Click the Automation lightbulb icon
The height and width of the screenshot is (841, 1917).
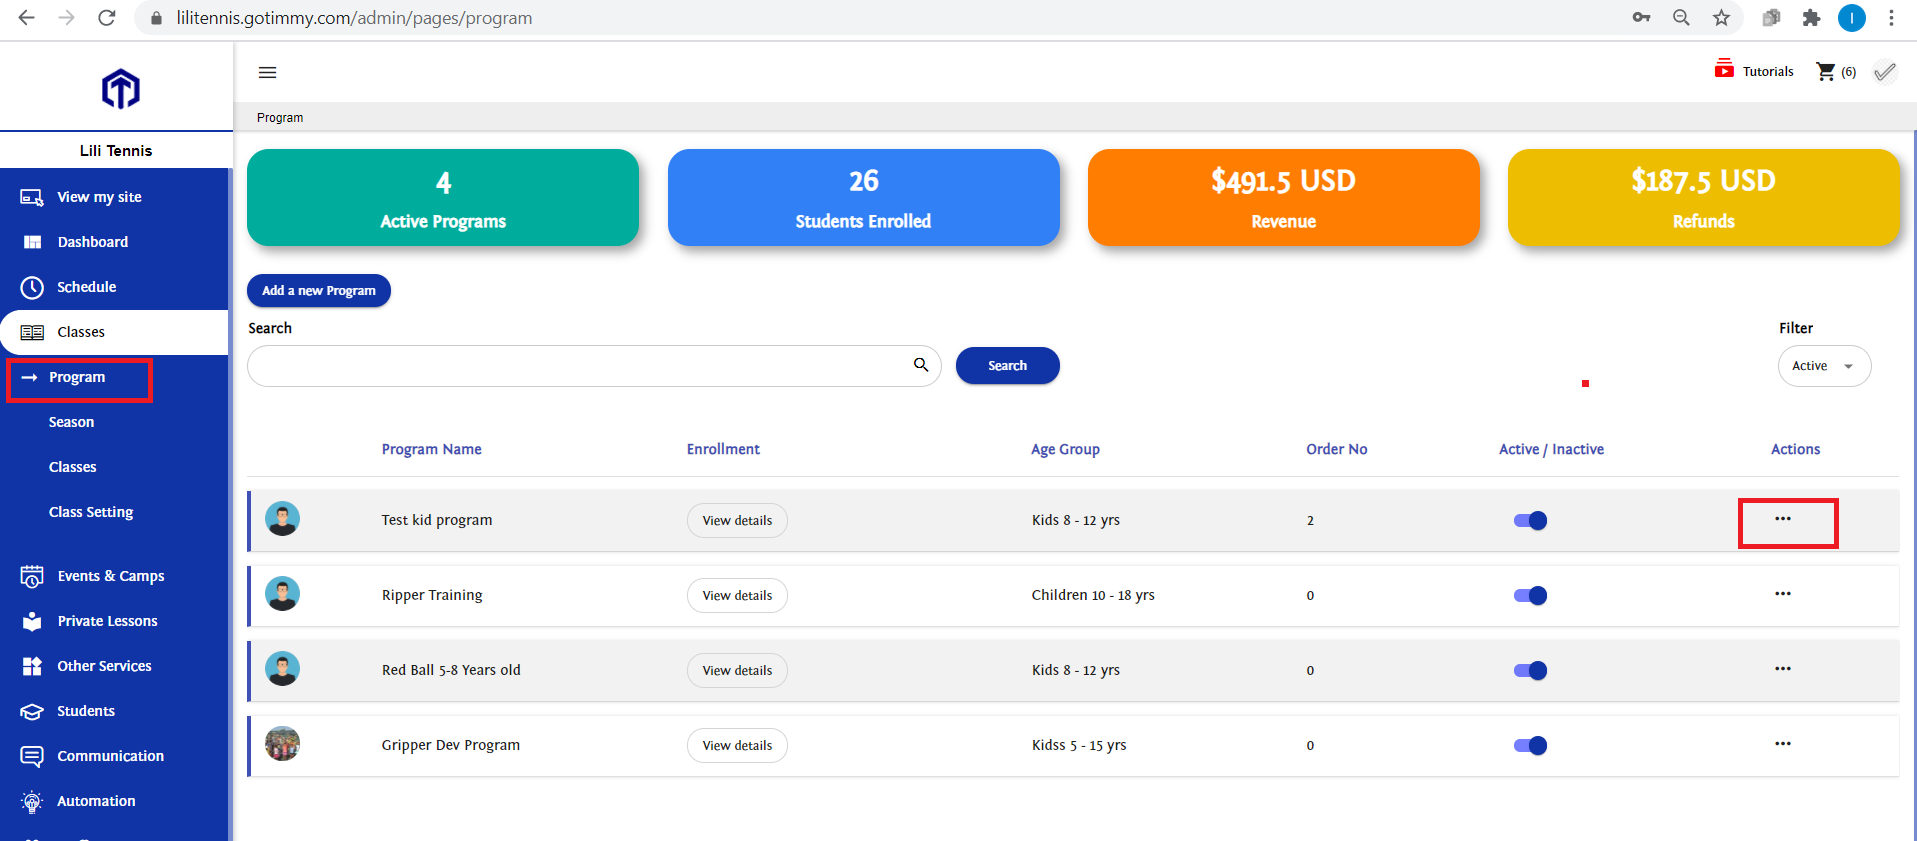[32, 801]
